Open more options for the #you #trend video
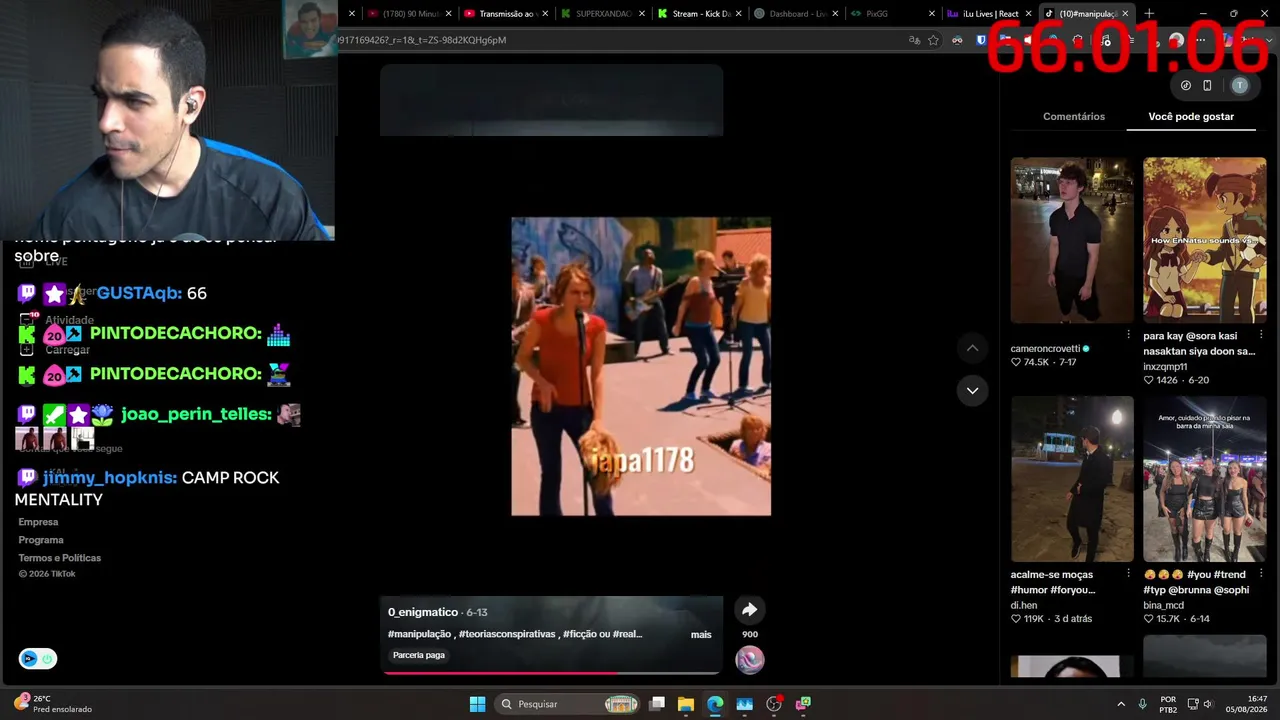This screenshot has height=720, width=1280. 1261,574
